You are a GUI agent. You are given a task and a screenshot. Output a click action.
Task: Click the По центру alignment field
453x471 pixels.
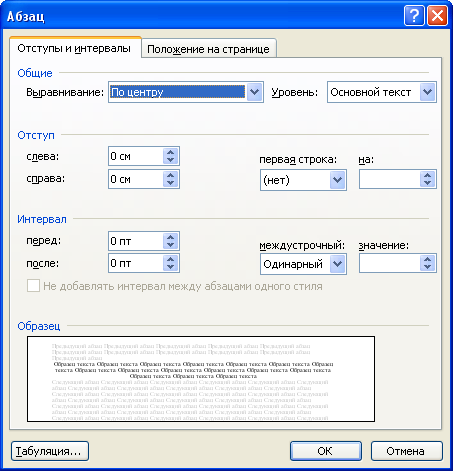(177, 92)
